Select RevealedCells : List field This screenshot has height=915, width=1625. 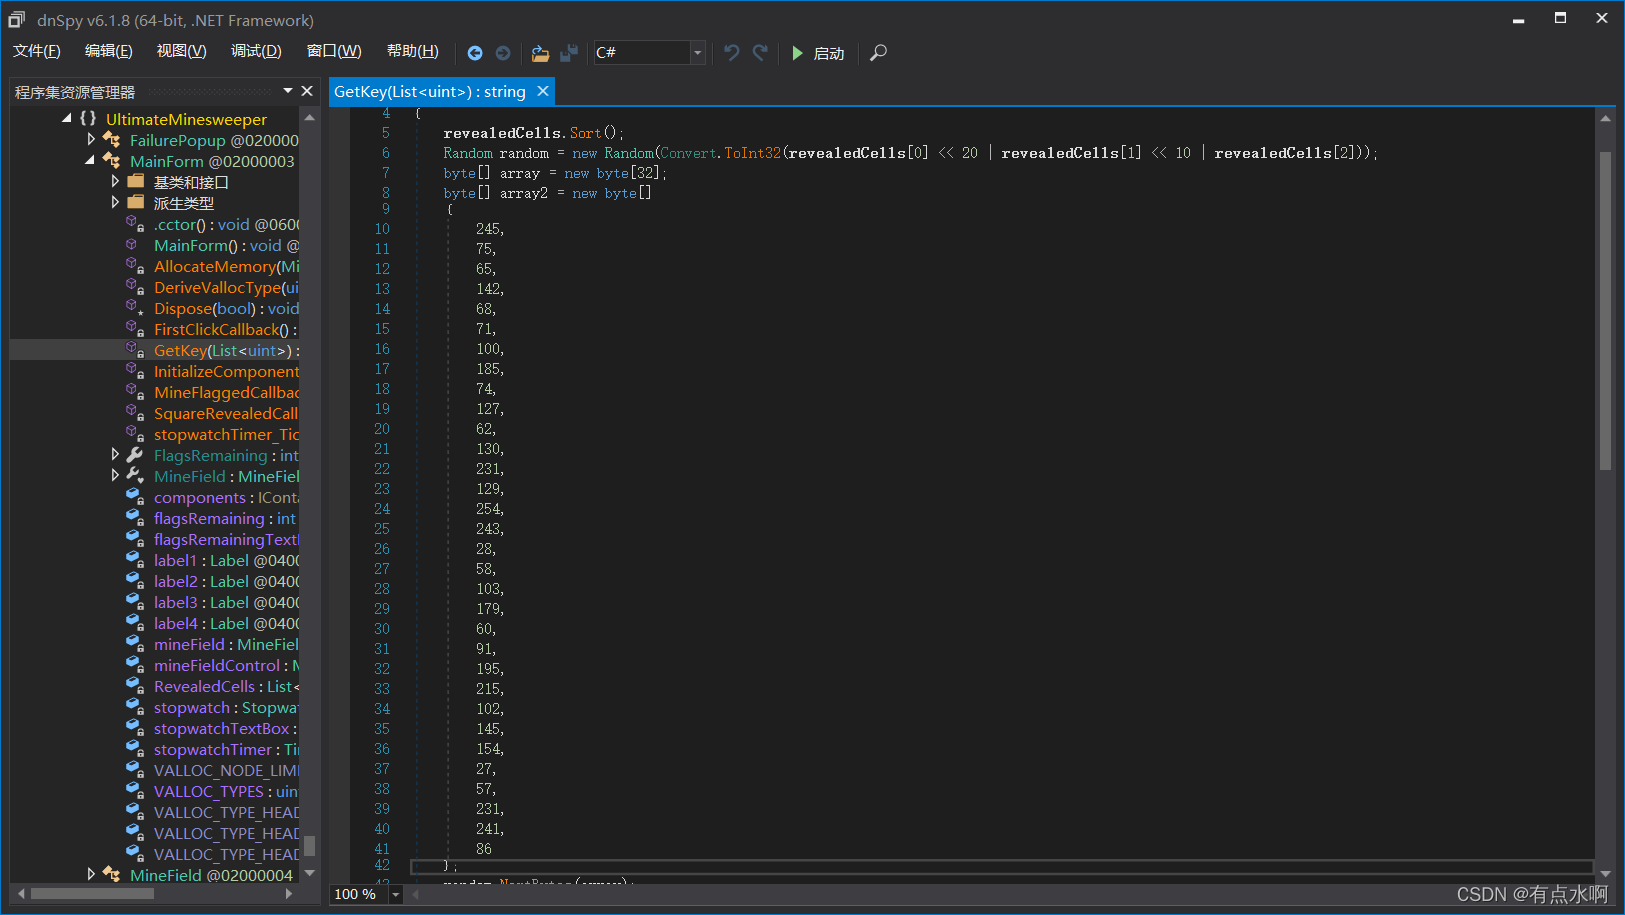click(226, 686)
